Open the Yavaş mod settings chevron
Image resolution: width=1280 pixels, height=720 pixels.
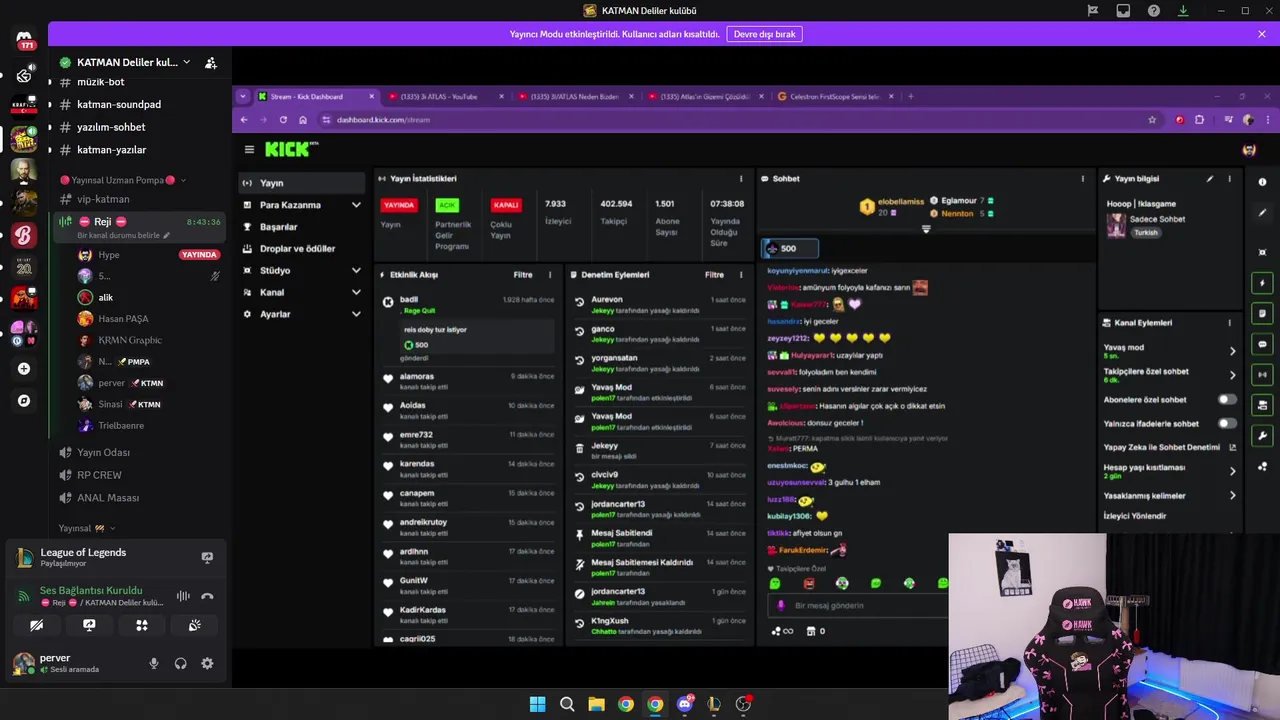pyautogui.click(x=1232, y=351)
